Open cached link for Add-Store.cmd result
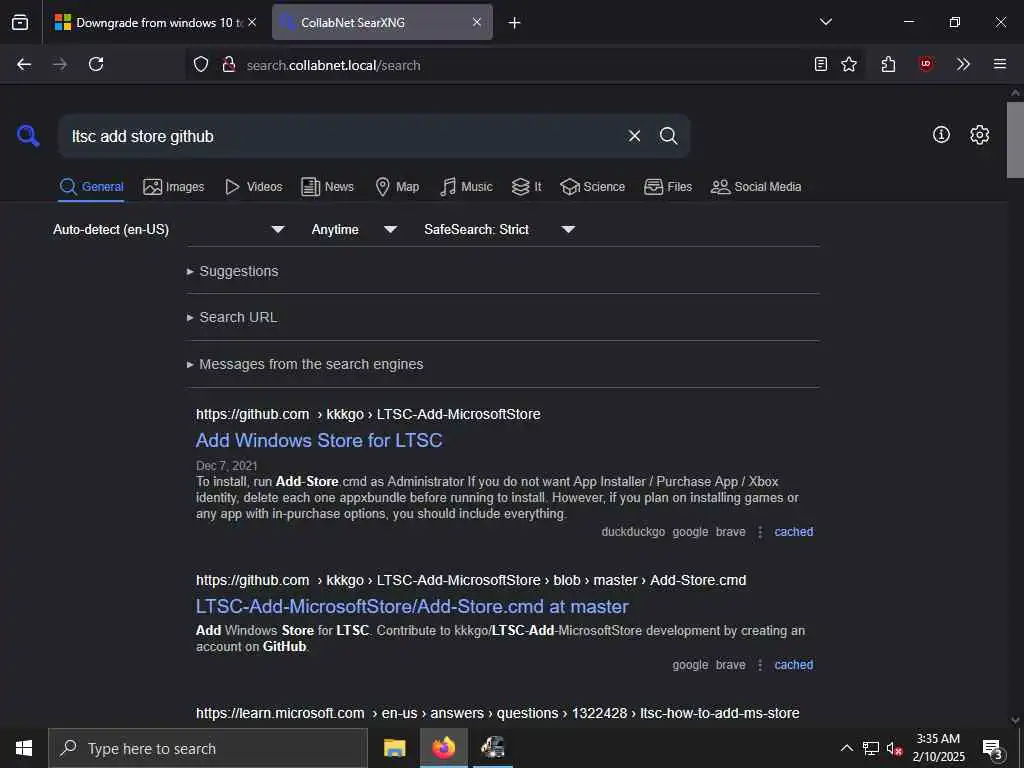 tap(793, 665)
